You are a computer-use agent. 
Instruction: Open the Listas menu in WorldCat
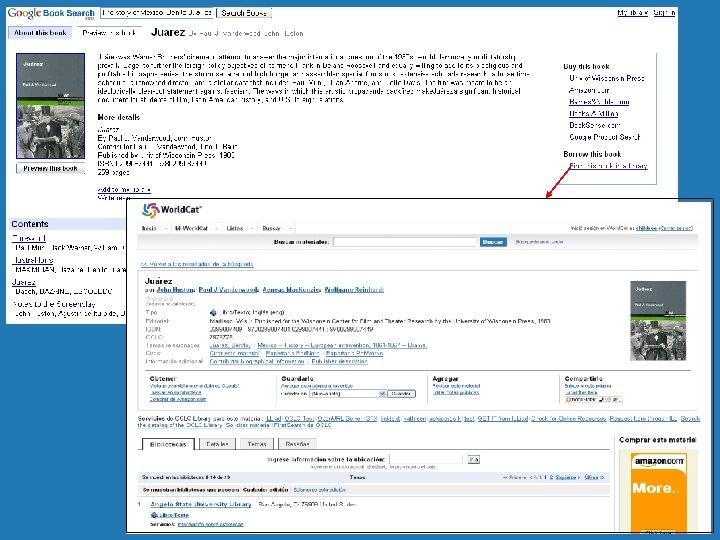[x=235, y=228]
